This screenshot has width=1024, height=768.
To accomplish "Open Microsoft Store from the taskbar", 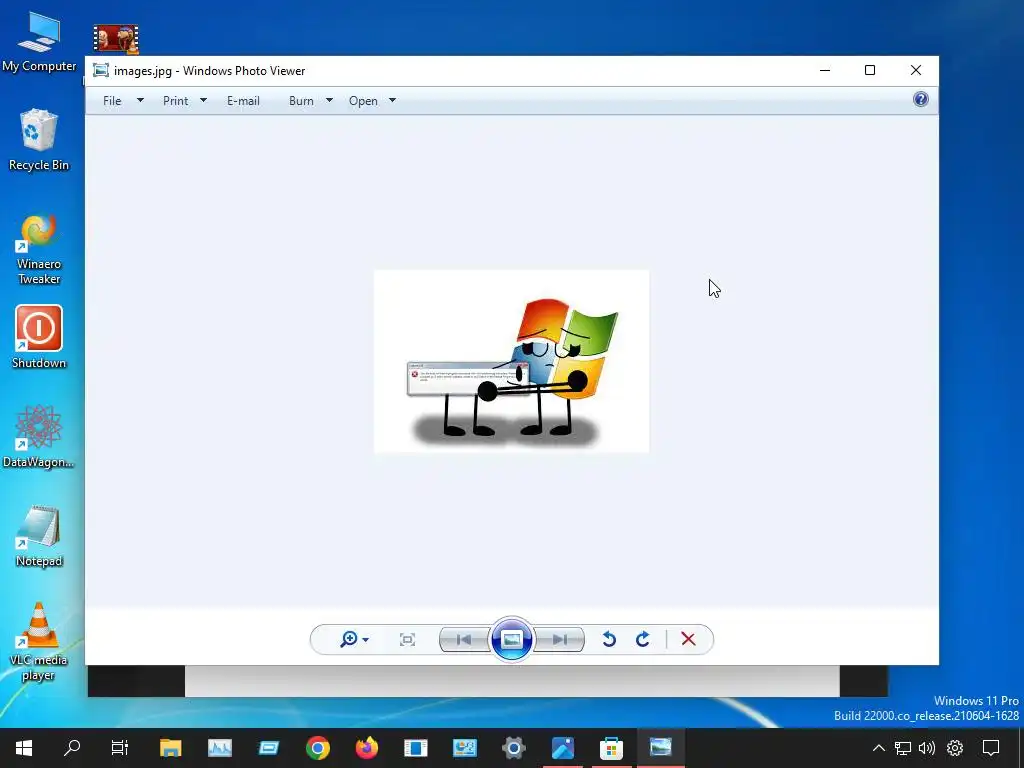I will click(611, 748).
